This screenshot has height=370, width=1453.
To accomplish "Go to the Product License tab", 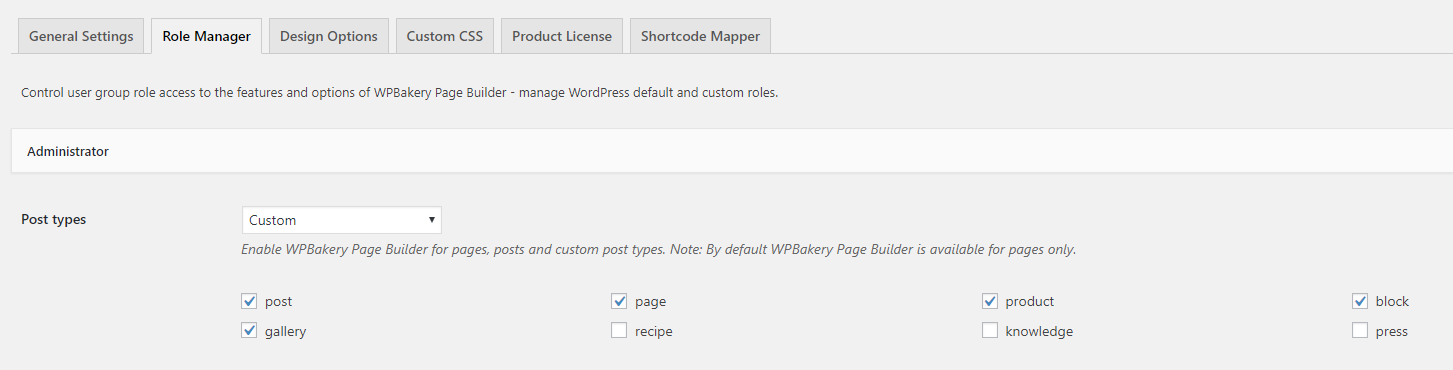I will [x=562, y=36].
